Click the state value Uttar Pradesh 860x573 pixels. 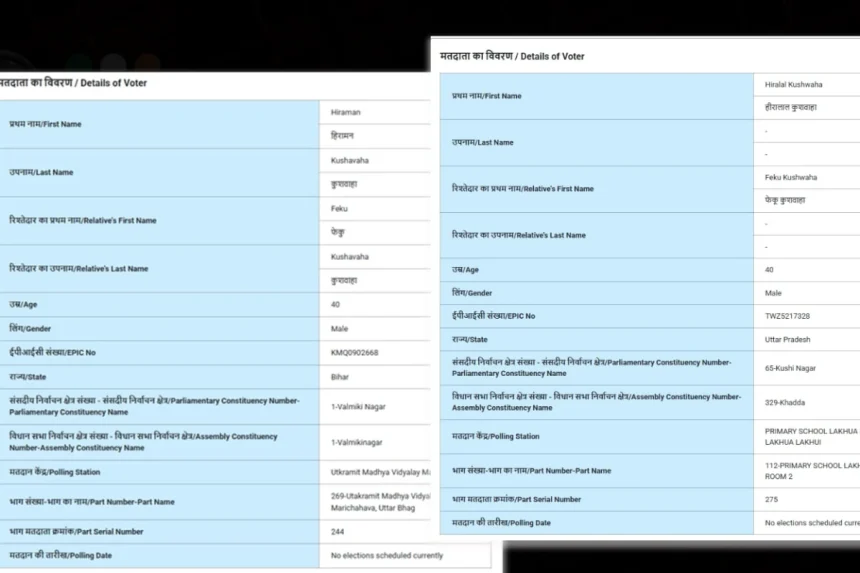pyautogui.click(x=787, y=339)
